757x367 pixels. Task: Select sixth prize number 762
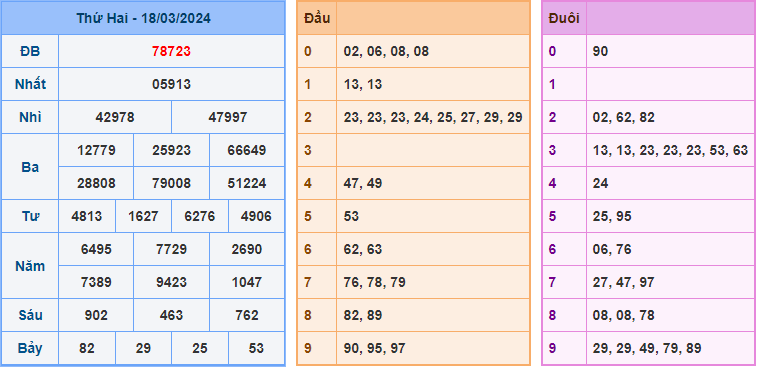tap(247, 315)
